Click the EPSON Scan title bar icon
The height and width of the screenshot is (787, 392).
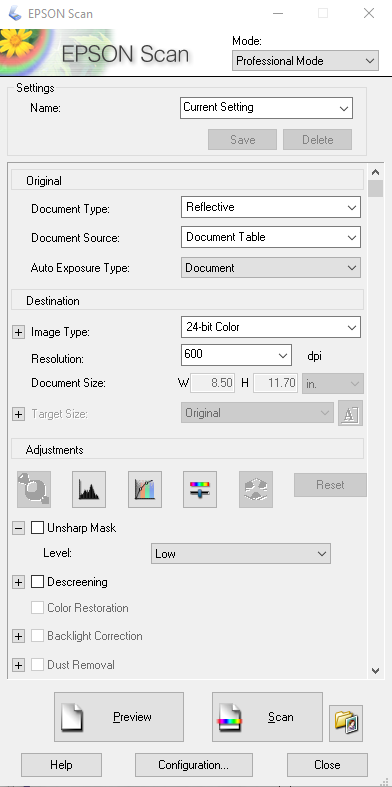[15, 14]
